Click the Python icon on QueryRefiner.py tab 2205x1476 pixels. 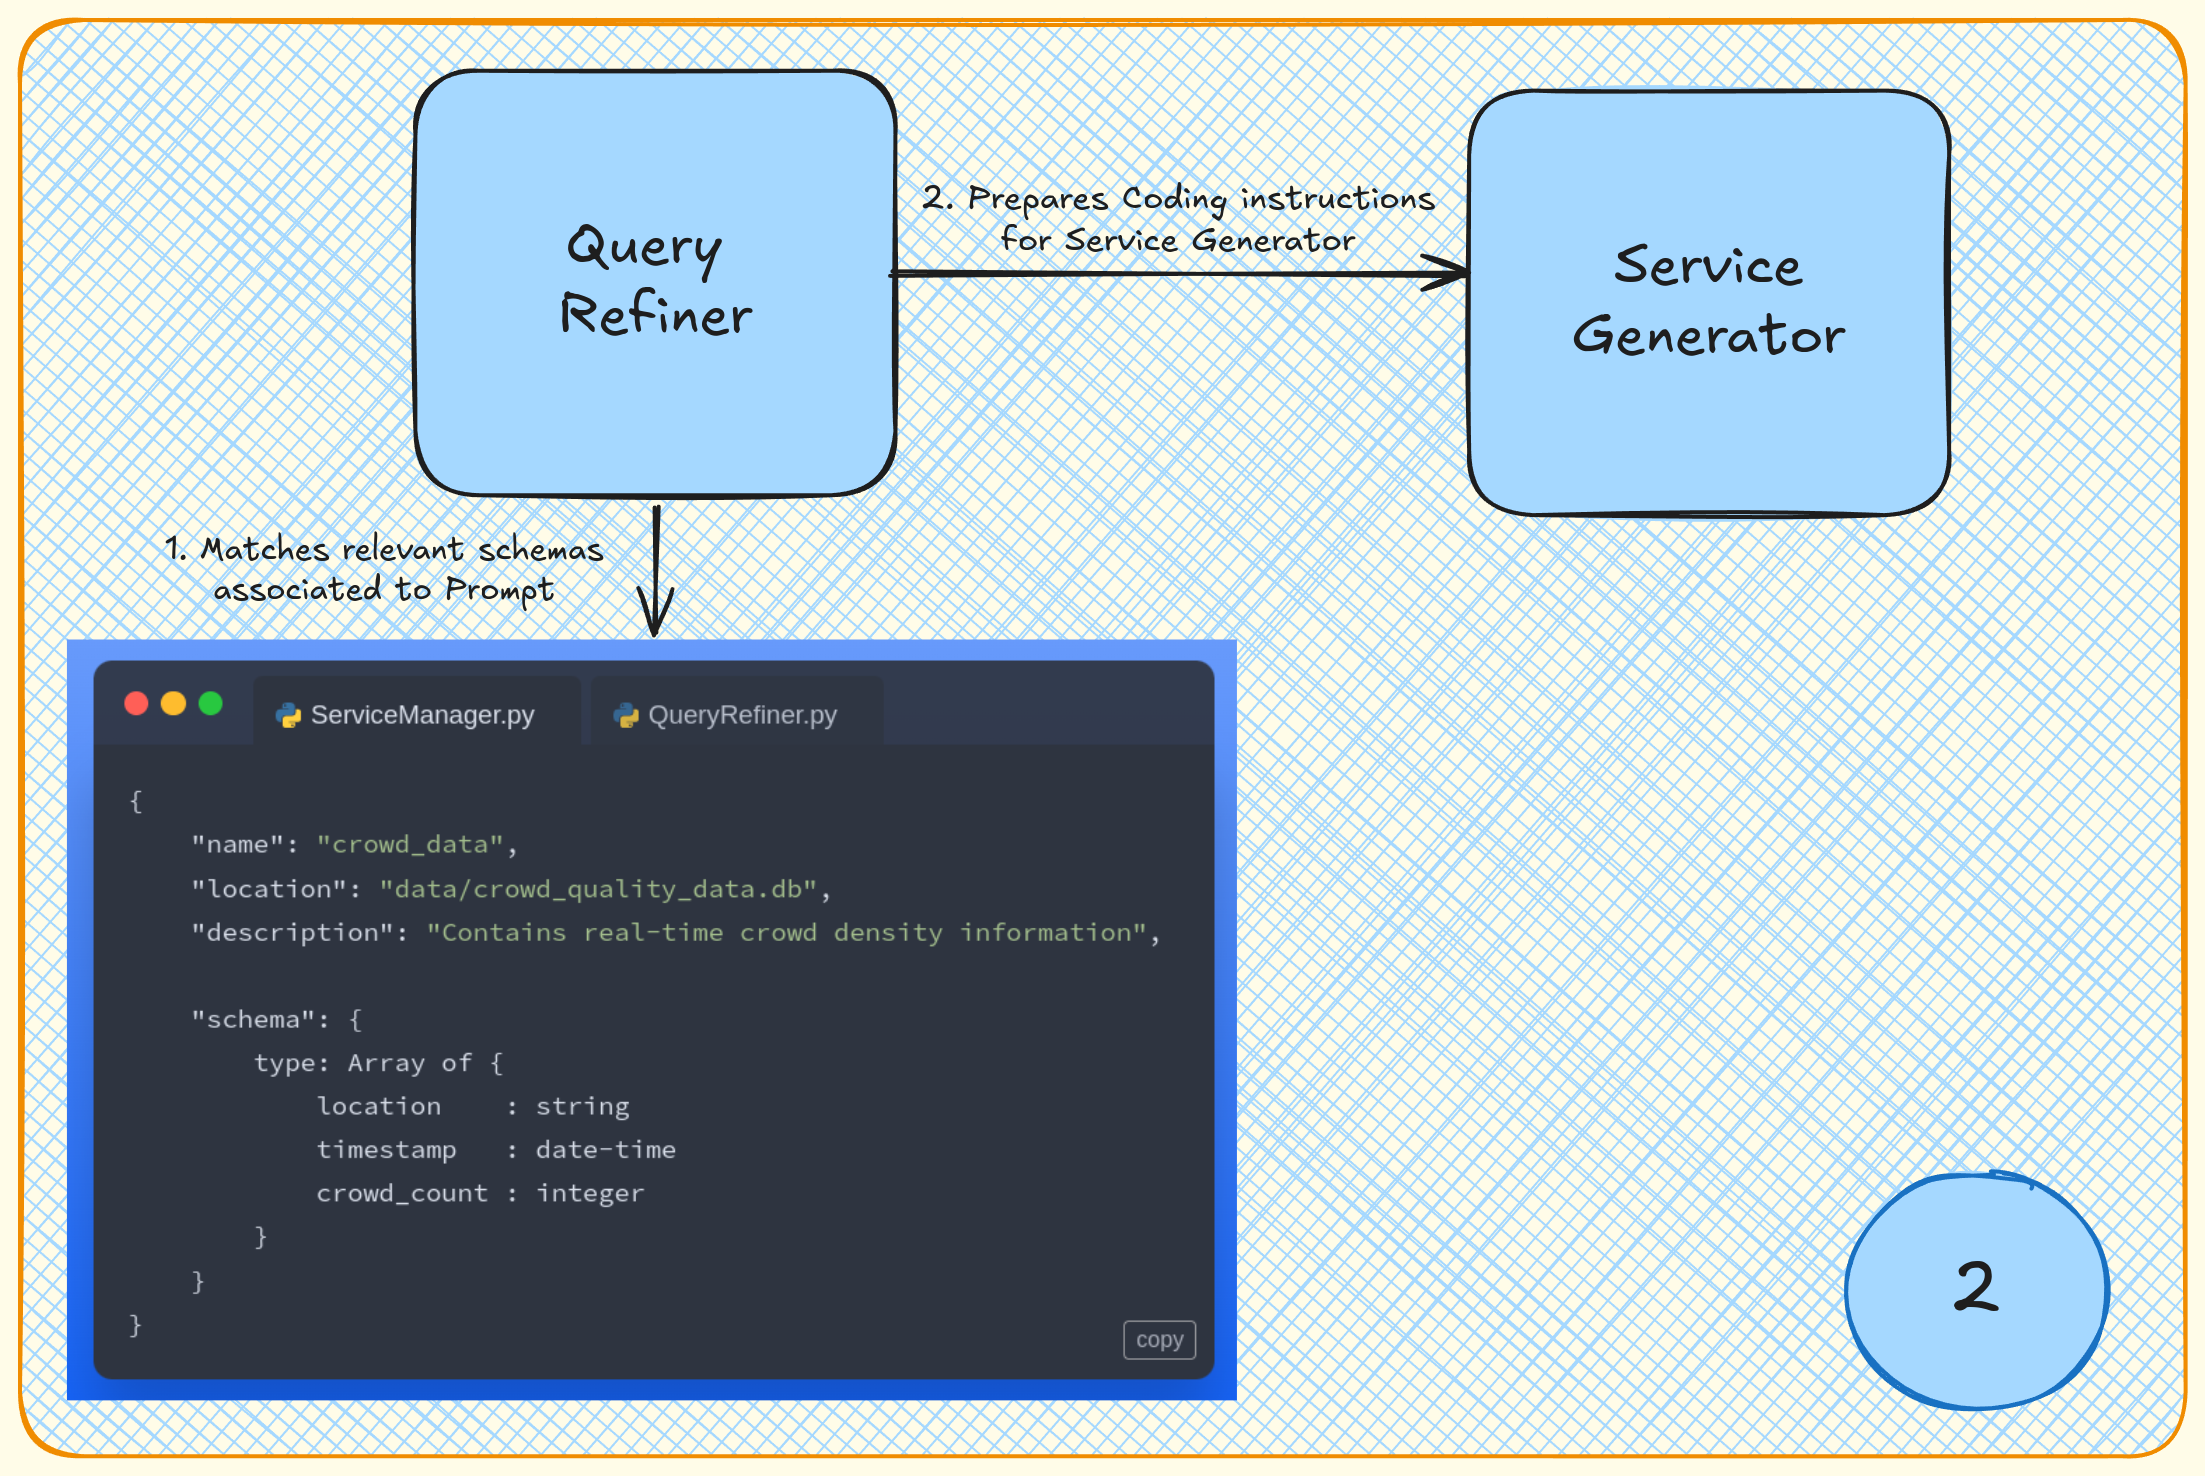pyautogui.click(x=627, y=714)
